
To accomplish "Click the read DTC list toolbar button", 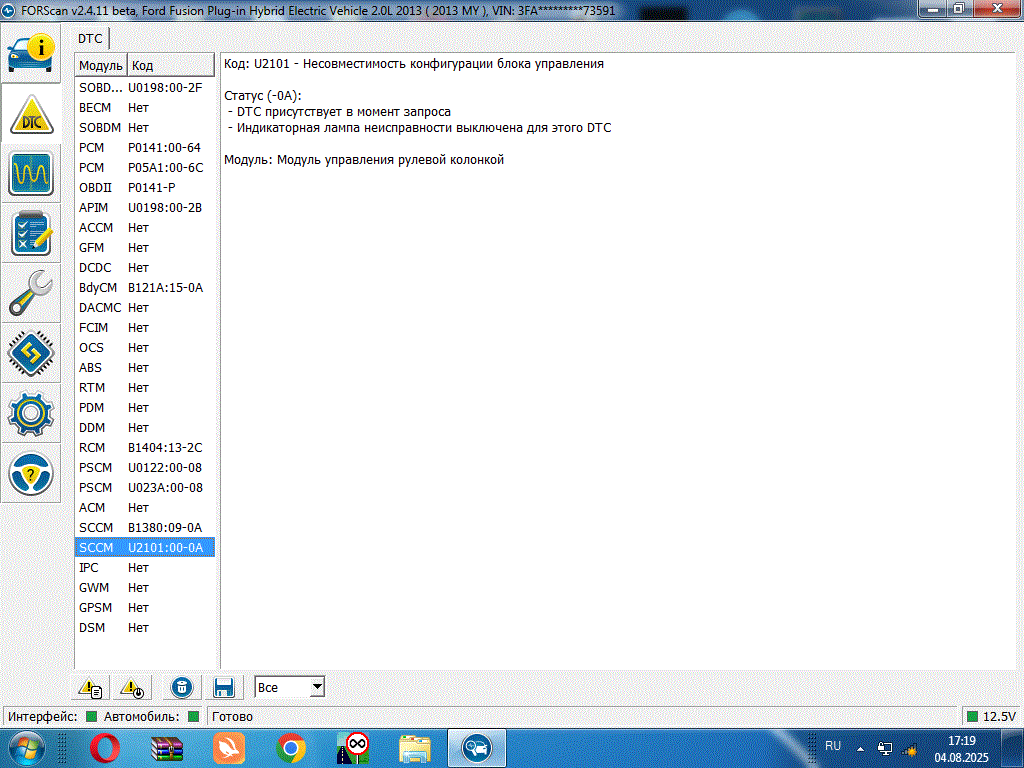I will pos(90,688).
